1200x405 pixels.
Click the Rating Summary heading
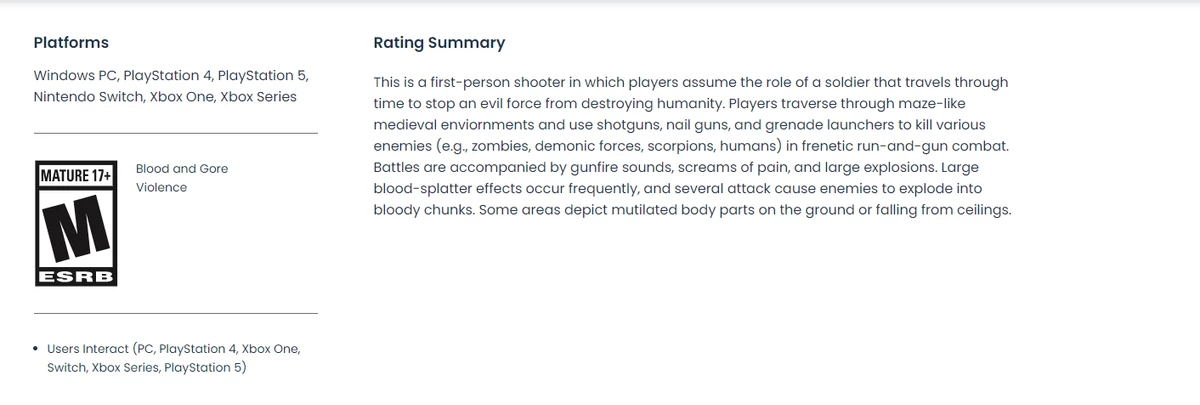[x=439, y=42]
